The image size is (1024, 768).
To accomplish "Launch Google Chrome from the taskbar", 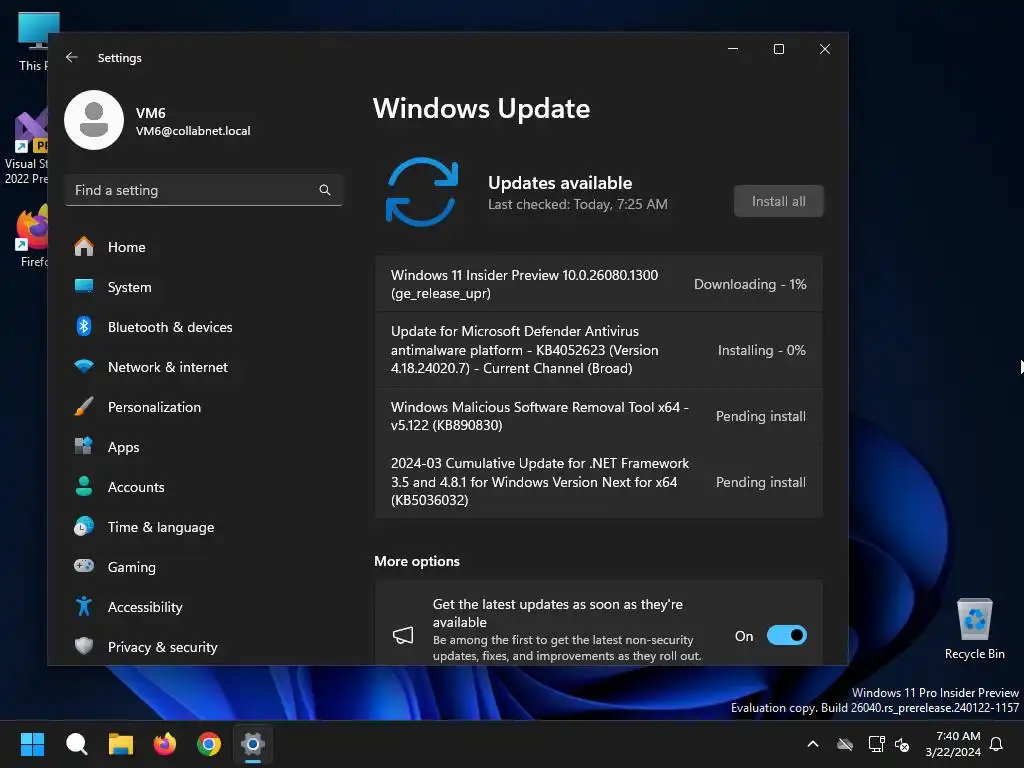I will click(209, 744).
